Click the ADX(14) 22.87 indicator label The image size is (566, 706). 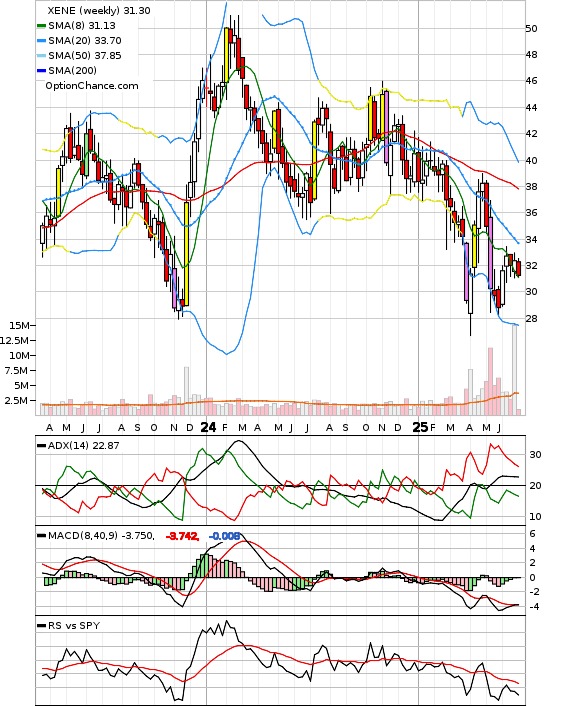(x=83, y=445)
